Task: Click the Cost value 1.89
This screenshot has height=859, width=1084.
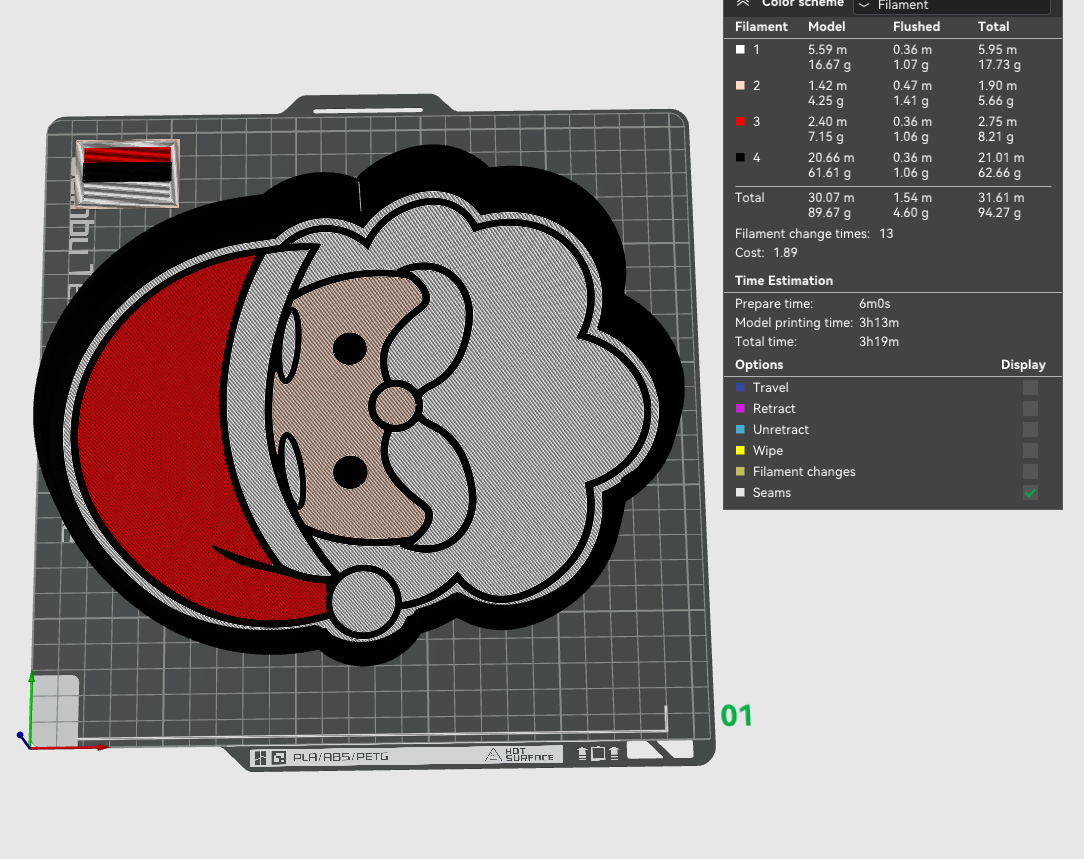Action: tap(785, 252)
